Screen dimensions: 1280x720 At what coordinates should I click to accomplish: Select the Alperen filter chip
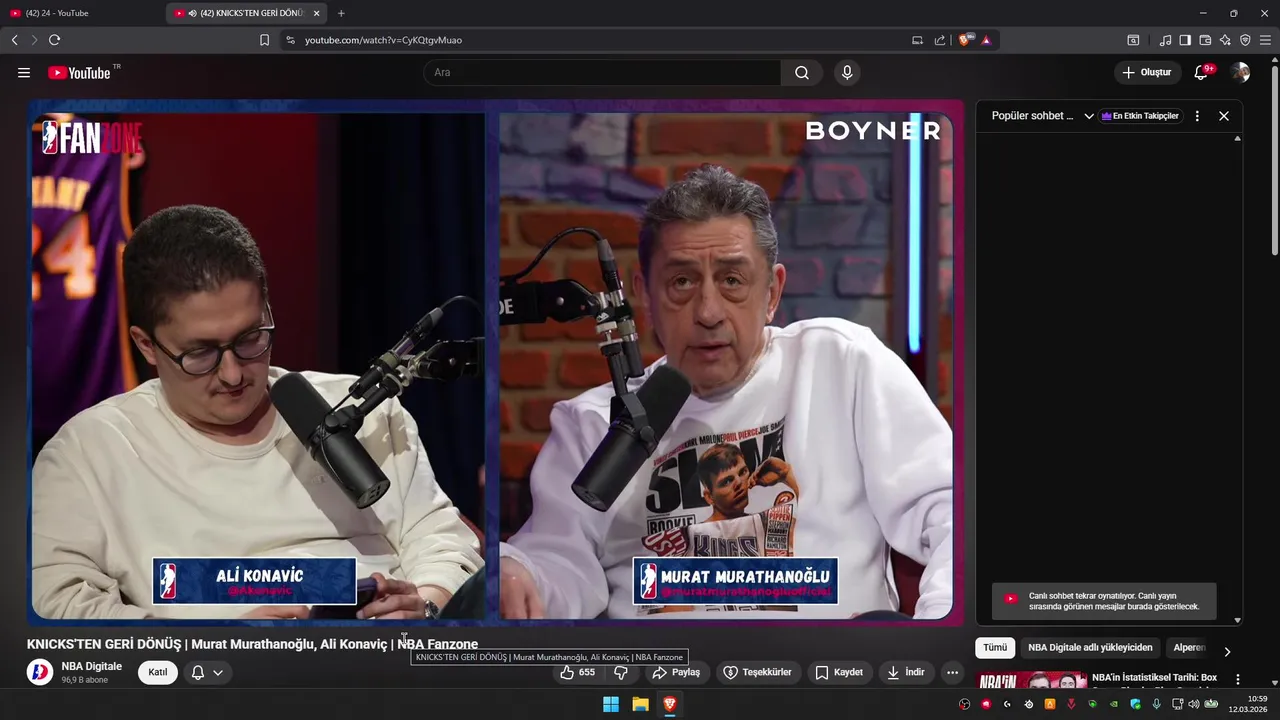pyautogui.click(x=1189, y=648)
